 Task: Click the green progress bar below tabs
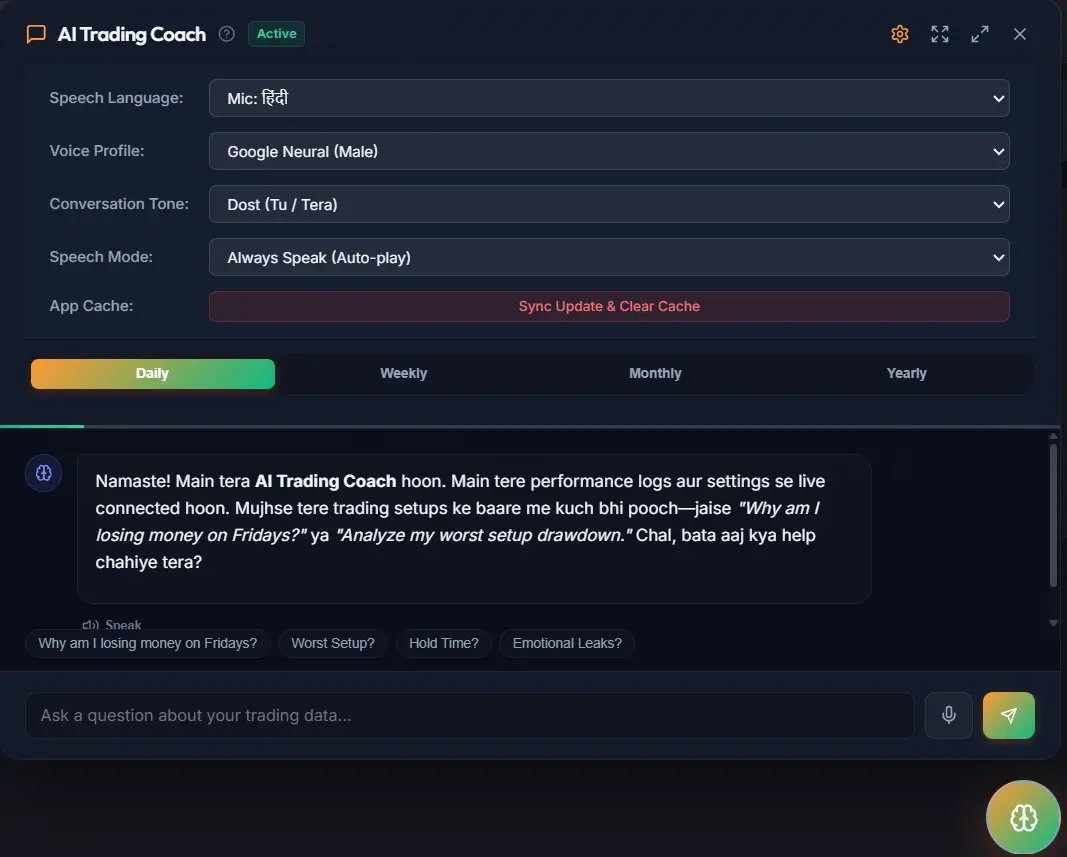42,426
